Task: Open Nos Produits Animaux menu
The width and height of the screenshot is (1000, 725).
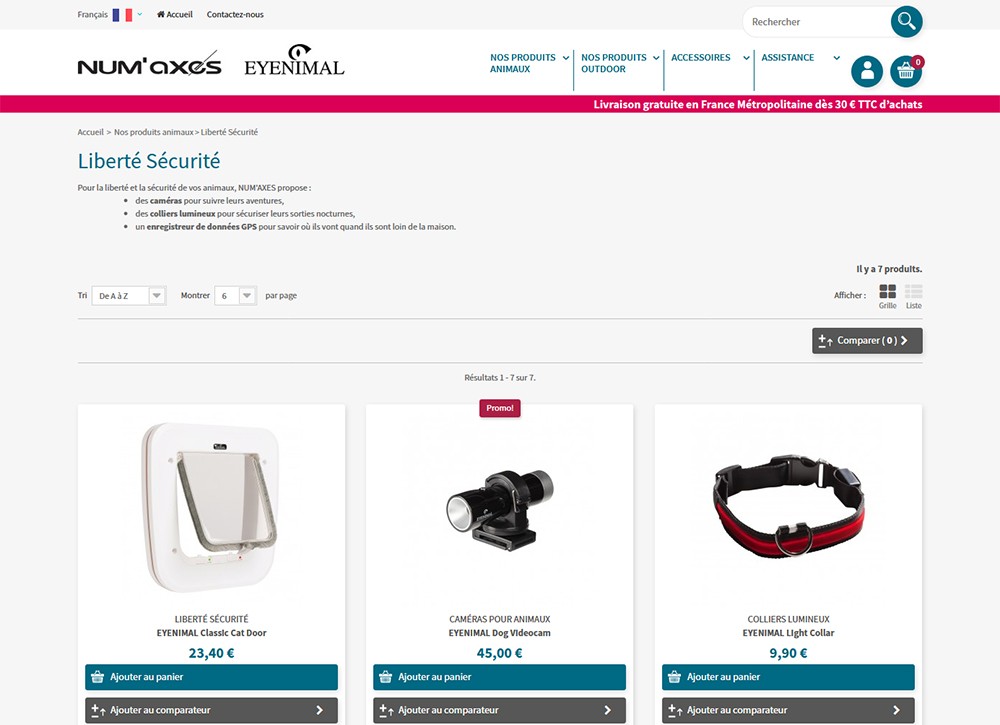Action: [529, 63]
